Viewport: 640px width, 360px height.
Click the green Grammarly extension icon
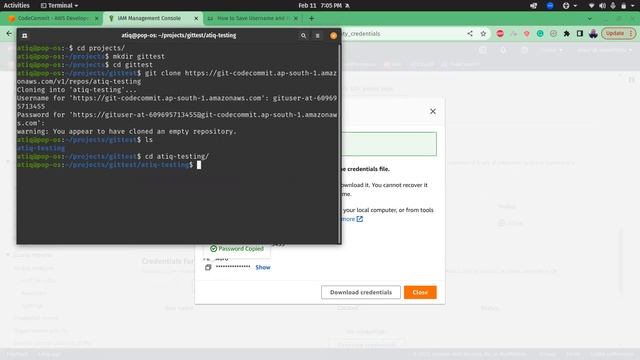click(x=540, y=33)
